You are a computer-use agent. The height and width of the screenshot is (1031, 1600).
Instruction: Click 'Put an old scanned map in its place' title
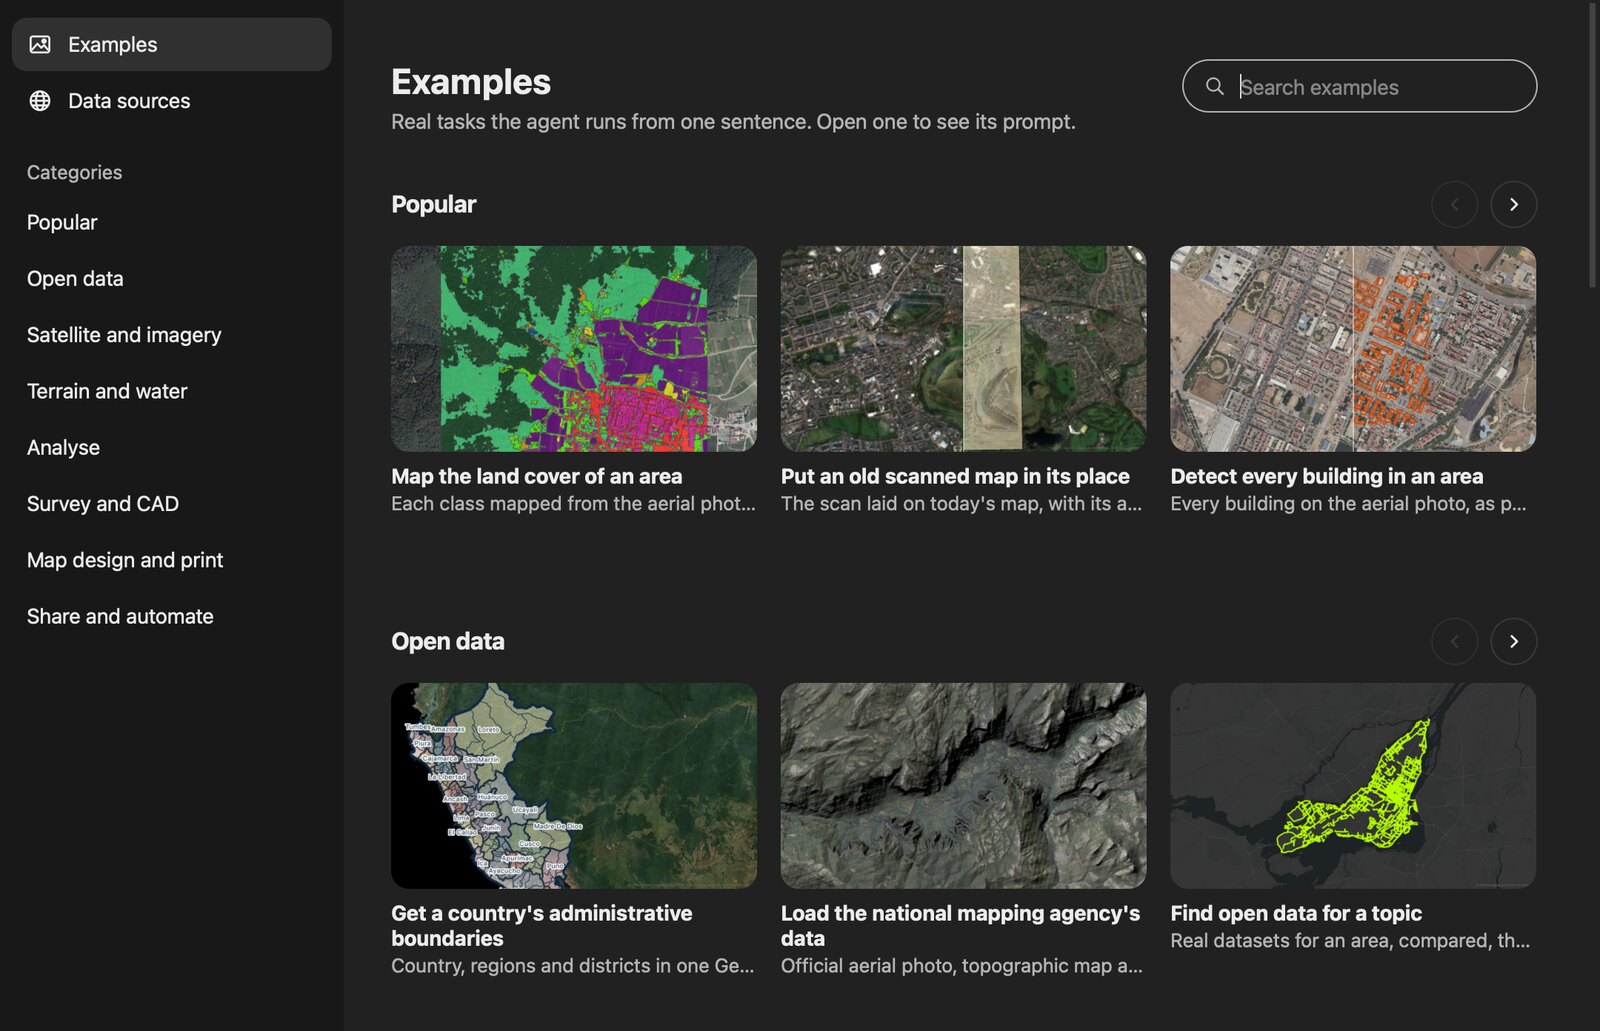coord(955,476)
